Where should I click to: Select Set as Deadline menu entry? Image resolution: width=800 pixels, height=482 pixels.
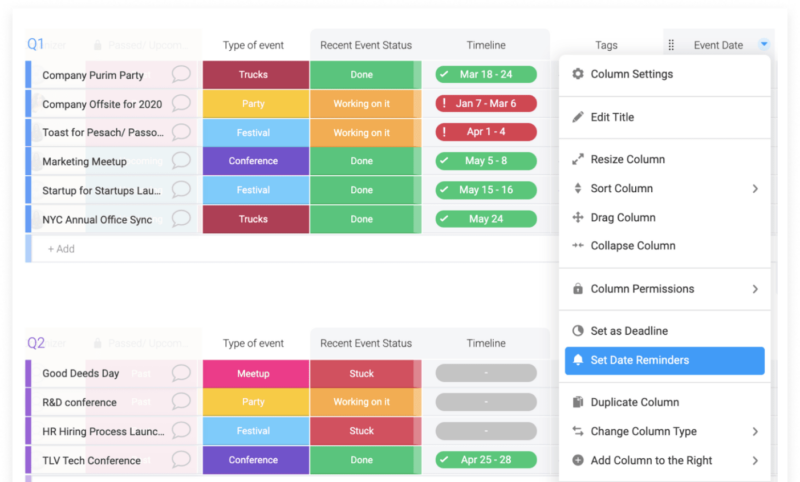point(629,331)
